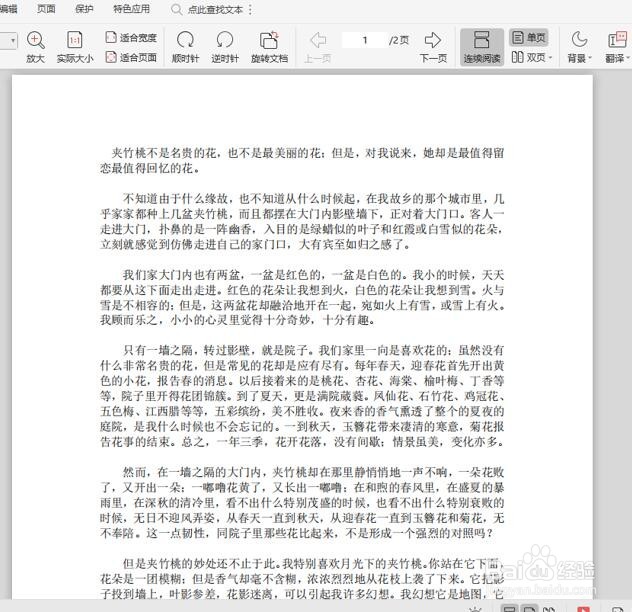Open the 编辑 menu tab
This screenshot has height=612, width=632.
(8, 8)
